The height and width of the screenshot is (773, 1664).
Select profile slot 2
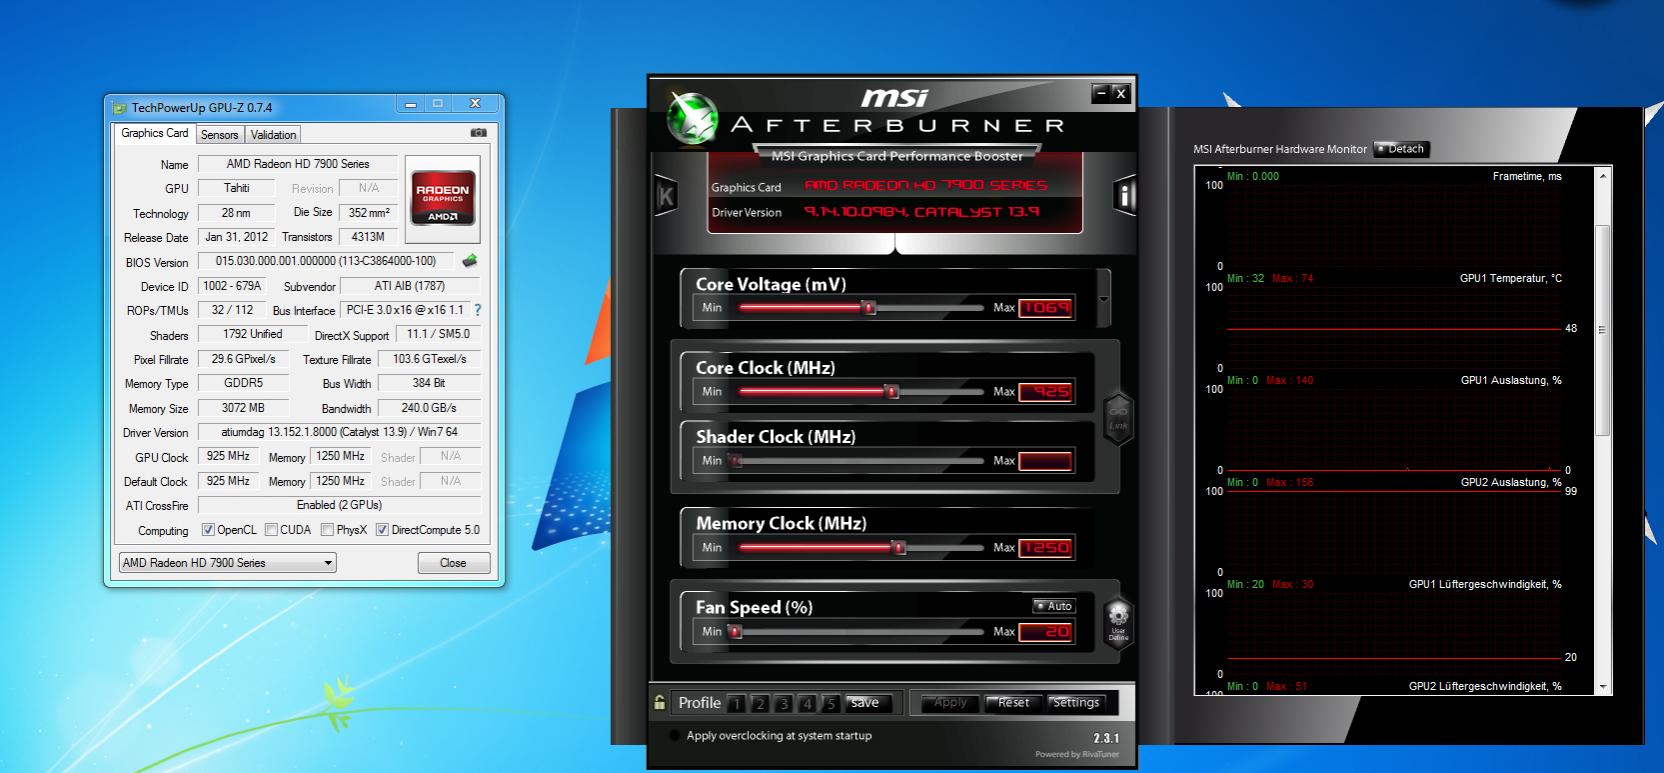tap(760, 704)
